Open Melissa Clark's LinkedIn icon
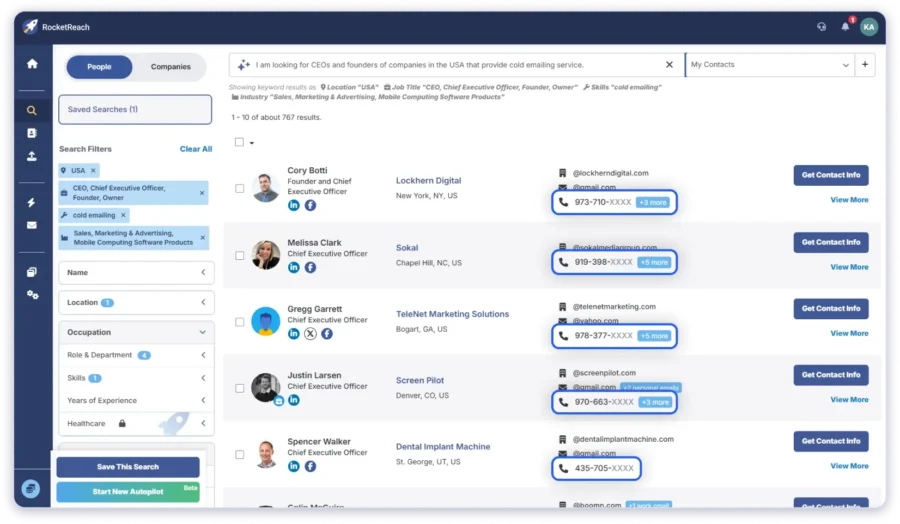This screenshot has height=524, width=900. (293, 267)
